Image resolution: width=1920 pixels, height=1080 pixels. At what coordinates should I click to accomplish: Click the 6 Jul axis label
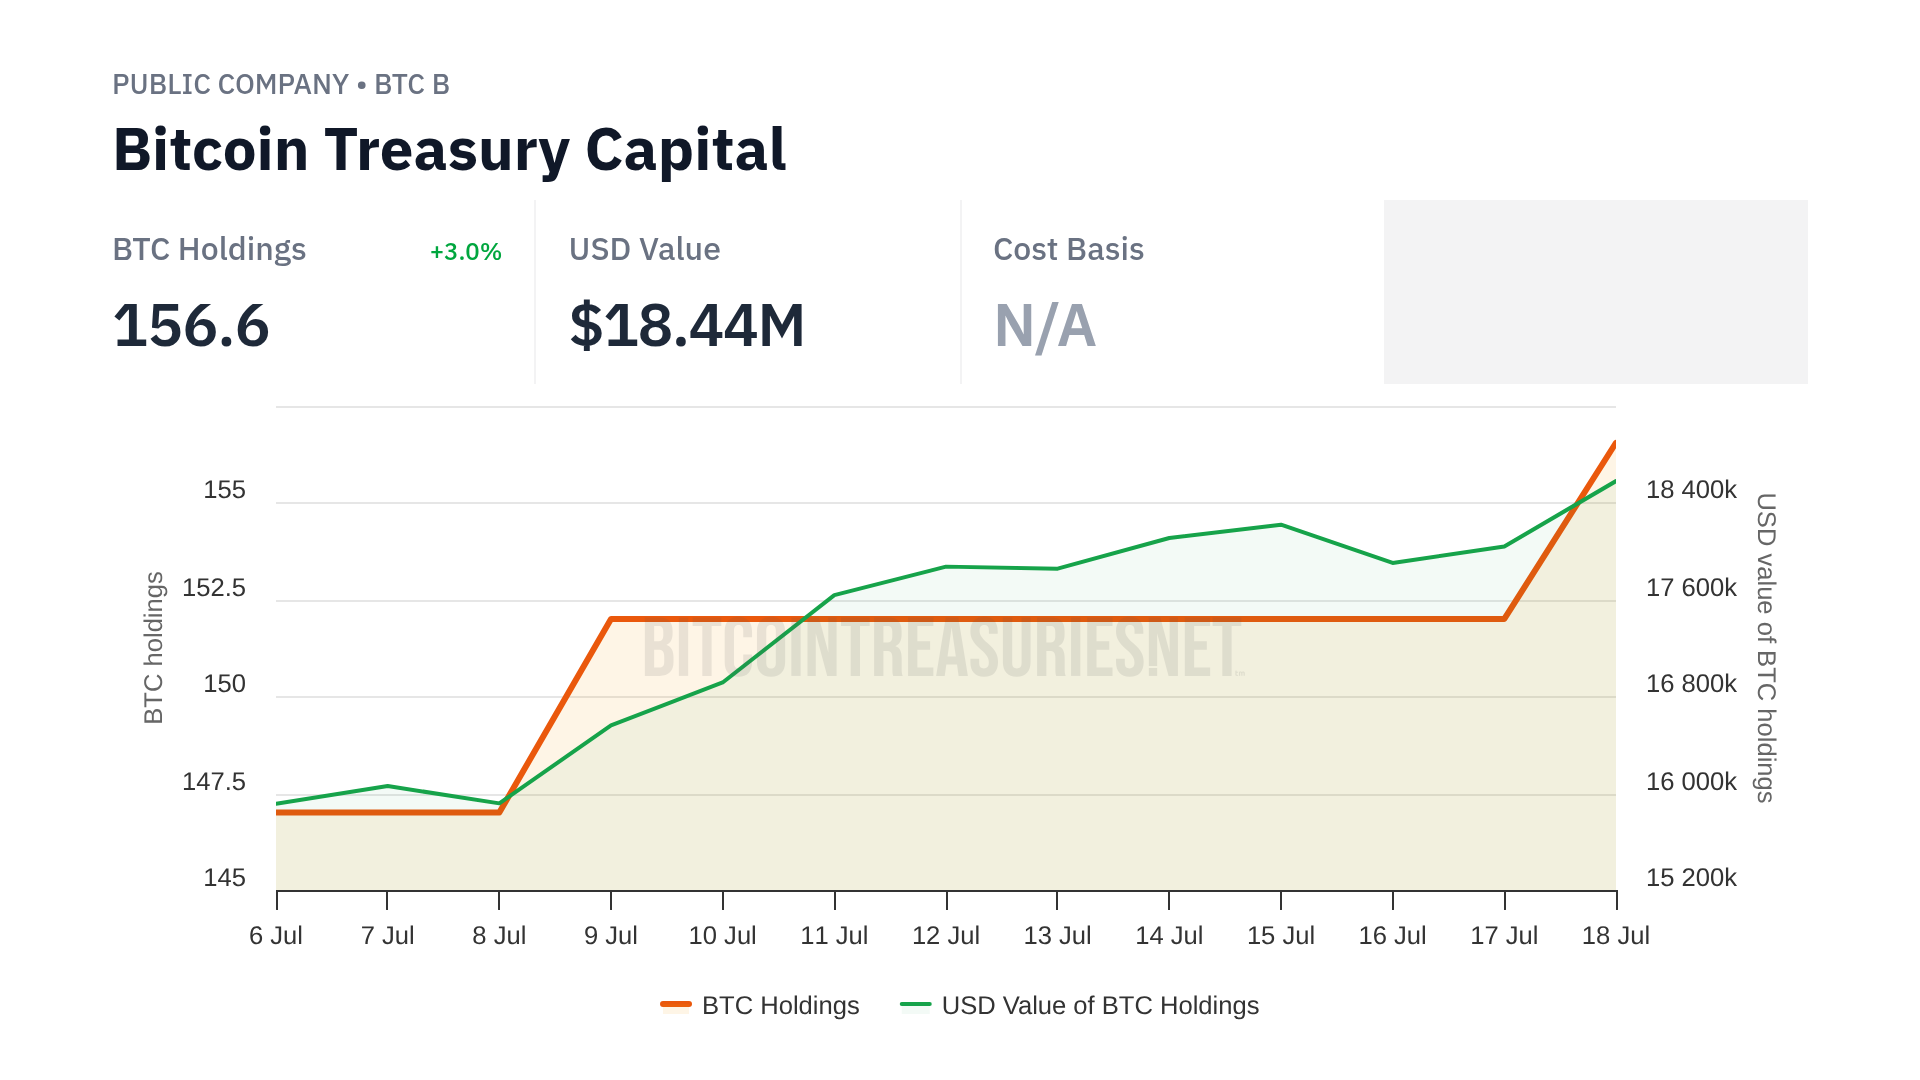(x=276, y=936)
